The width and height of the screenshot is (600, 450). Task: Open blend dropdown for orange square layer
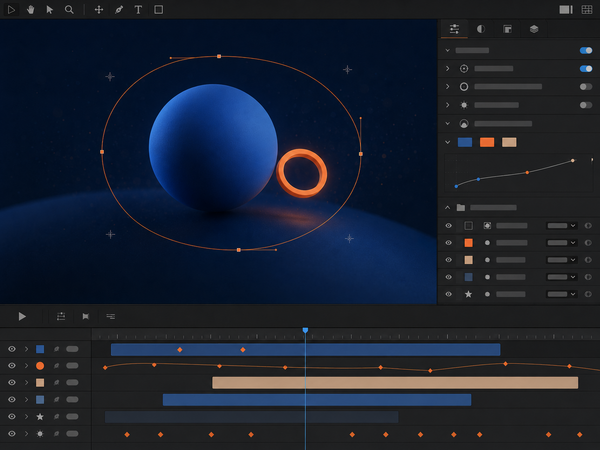[561, 243]
